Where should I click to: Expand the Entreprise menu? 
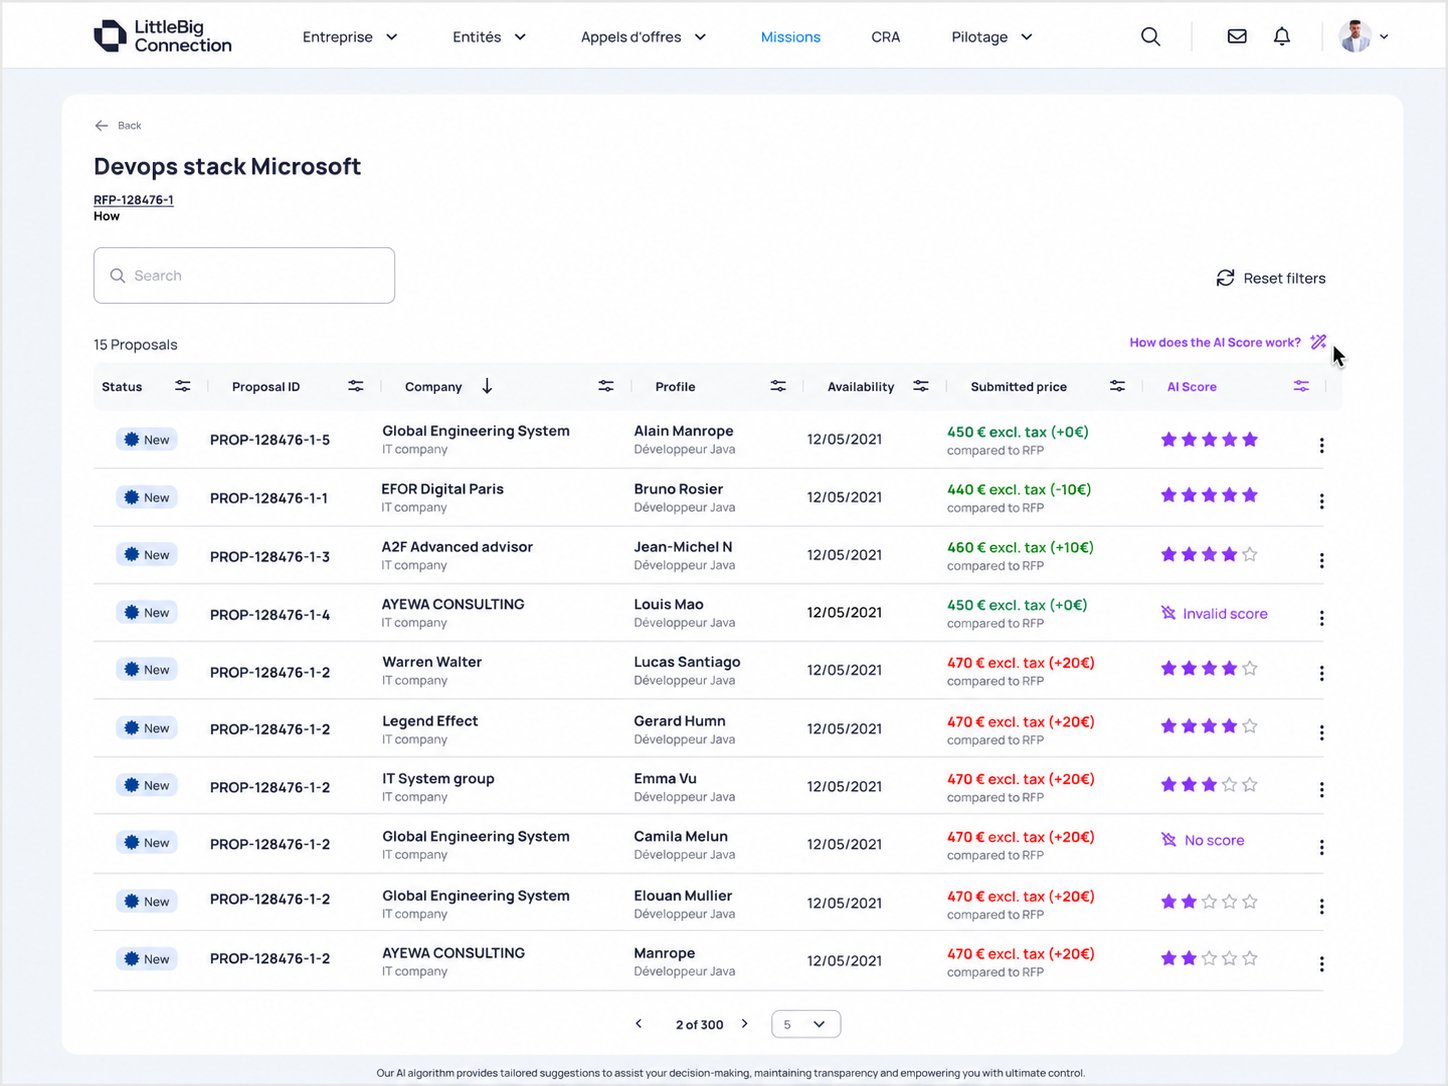(350, 37)
